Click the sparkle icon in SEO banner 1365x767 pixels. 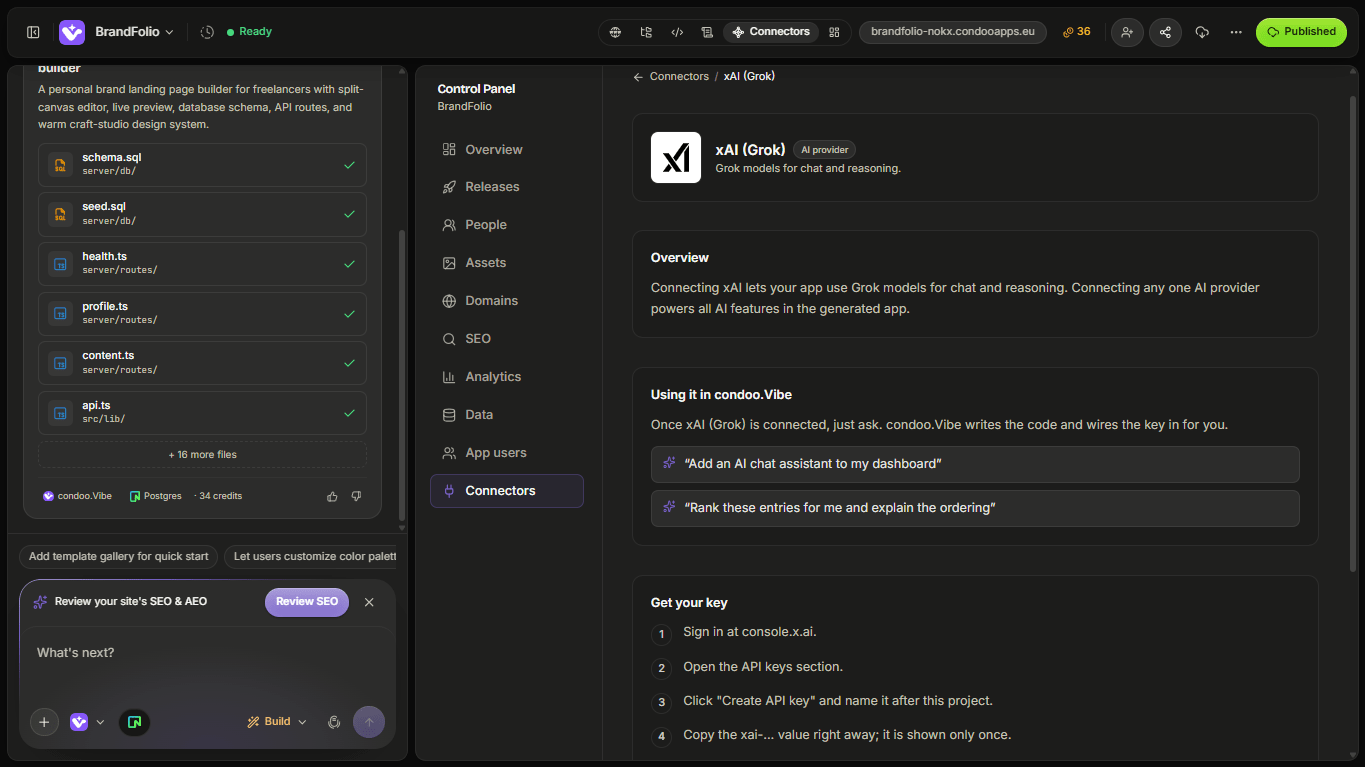coord(40,602)
